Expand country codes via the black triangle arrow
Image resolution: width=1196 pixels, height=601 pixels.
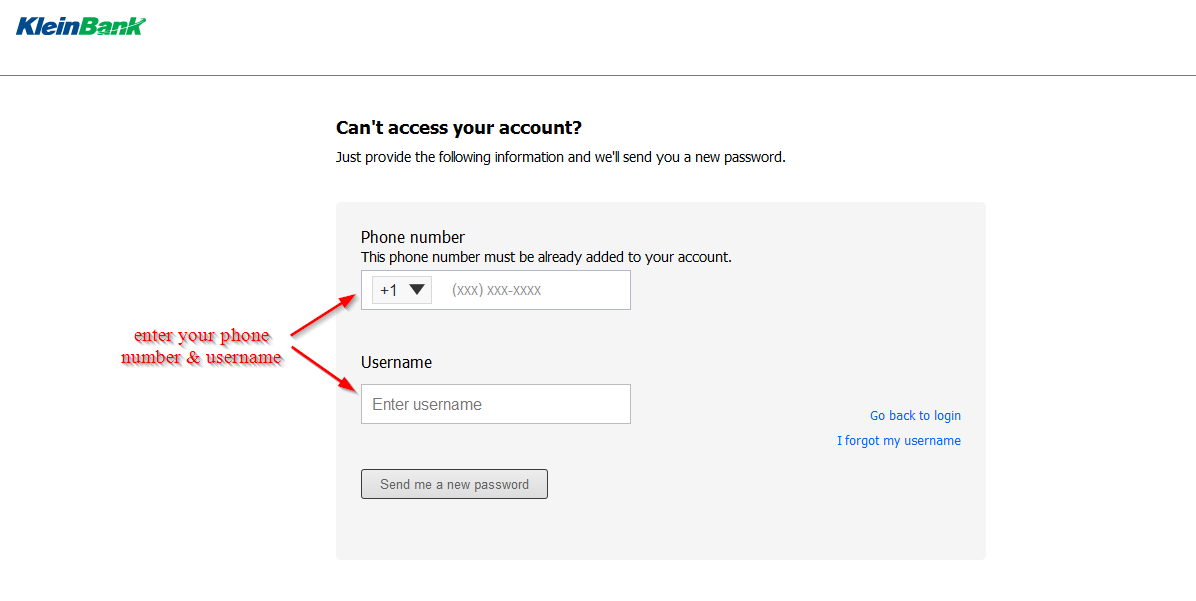tap(416, 290)
